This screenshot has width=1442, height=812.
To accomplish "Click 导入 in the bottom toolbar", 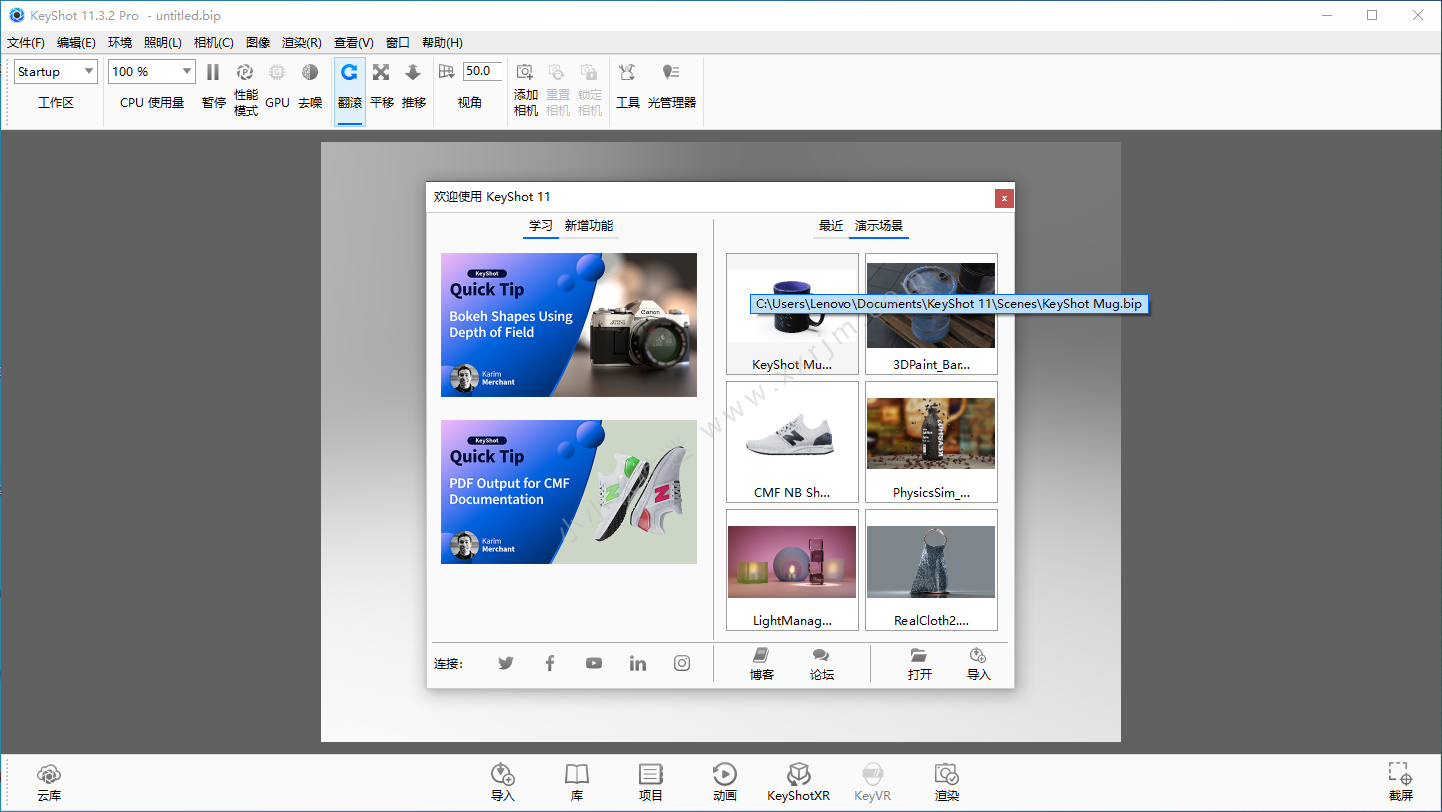I will tap(503, 783).
